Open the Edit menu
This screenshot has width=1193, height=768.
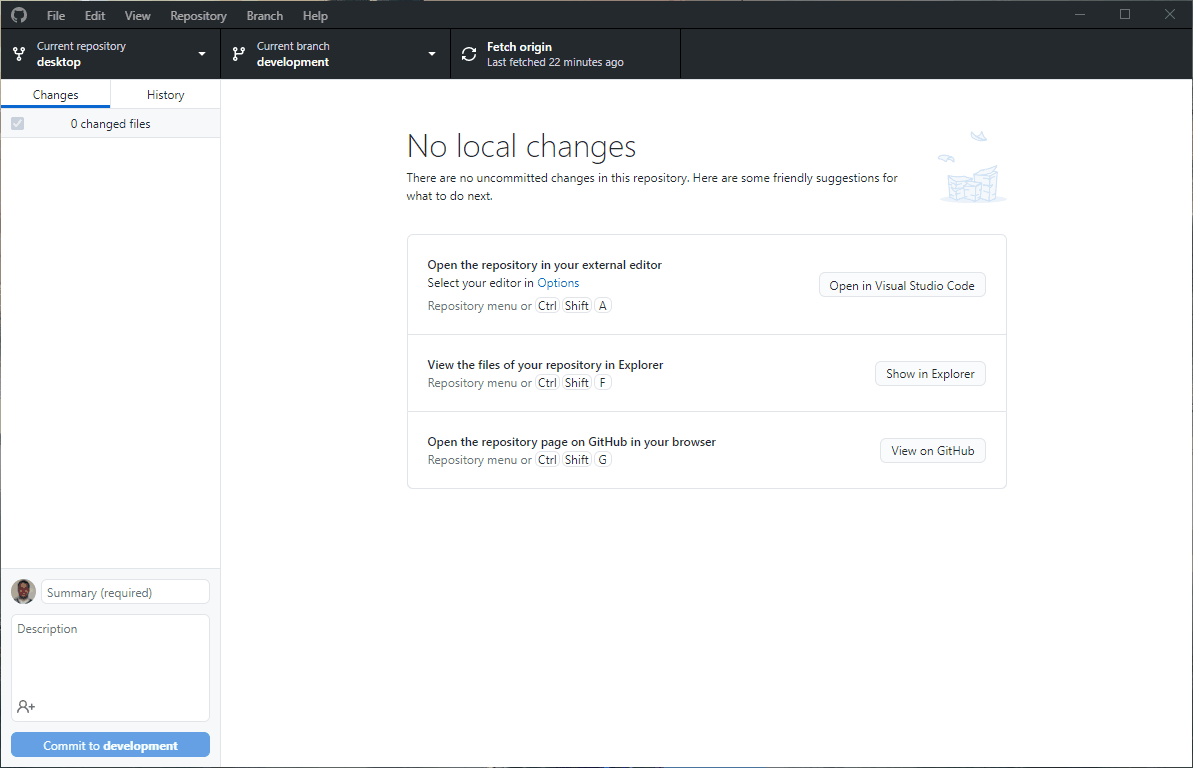point(95,15)
